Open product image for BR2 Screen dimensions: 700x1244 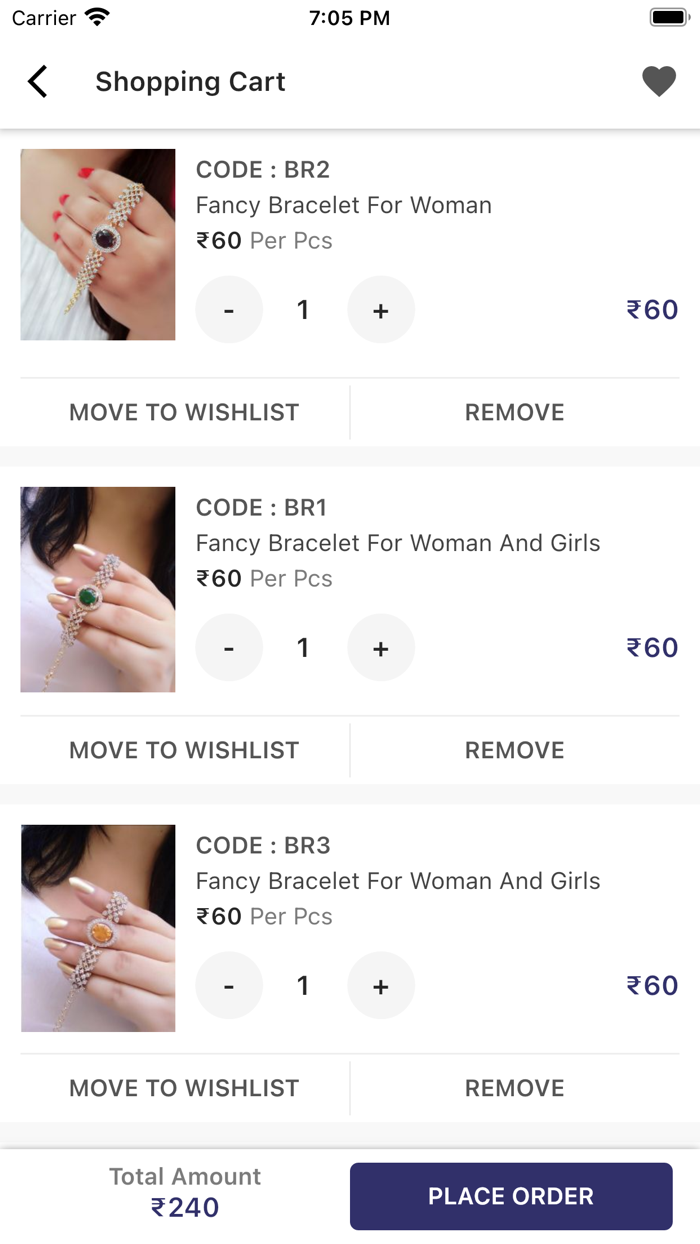tap(97, 245)
